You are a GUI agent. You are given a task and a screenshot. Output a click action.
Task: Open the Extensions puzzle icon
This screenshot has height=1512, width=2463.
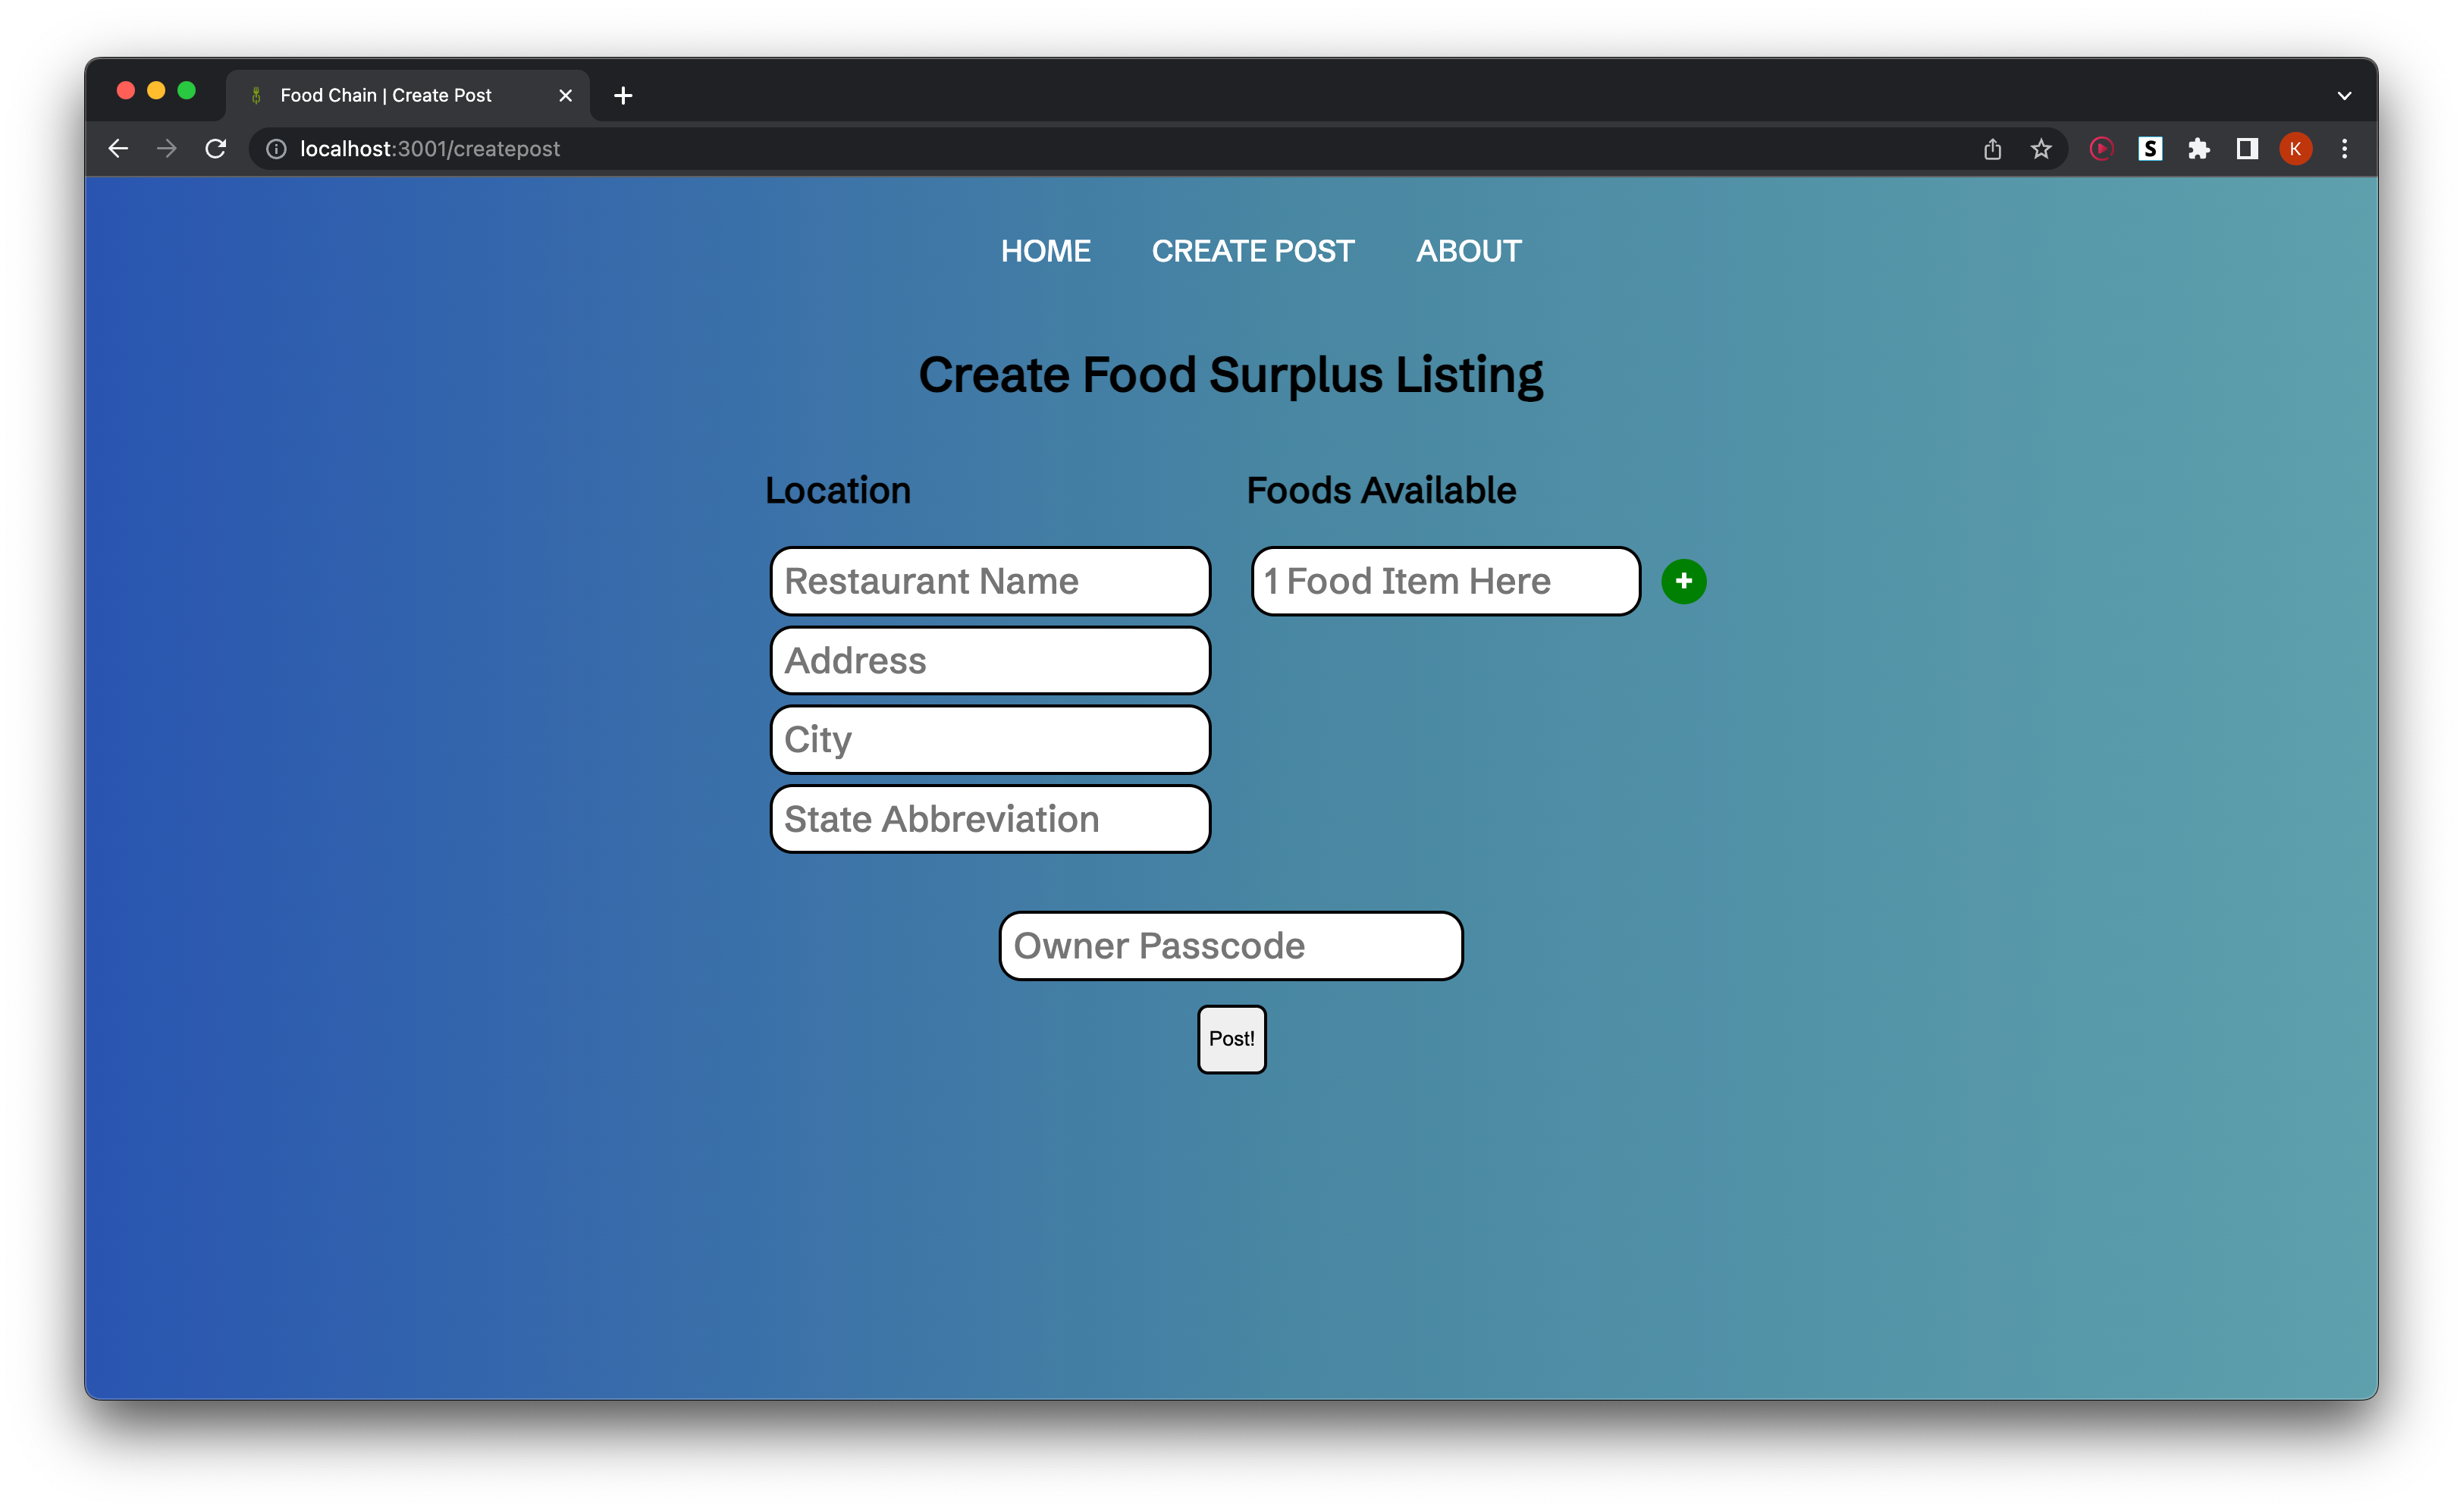pos(2198,149)
